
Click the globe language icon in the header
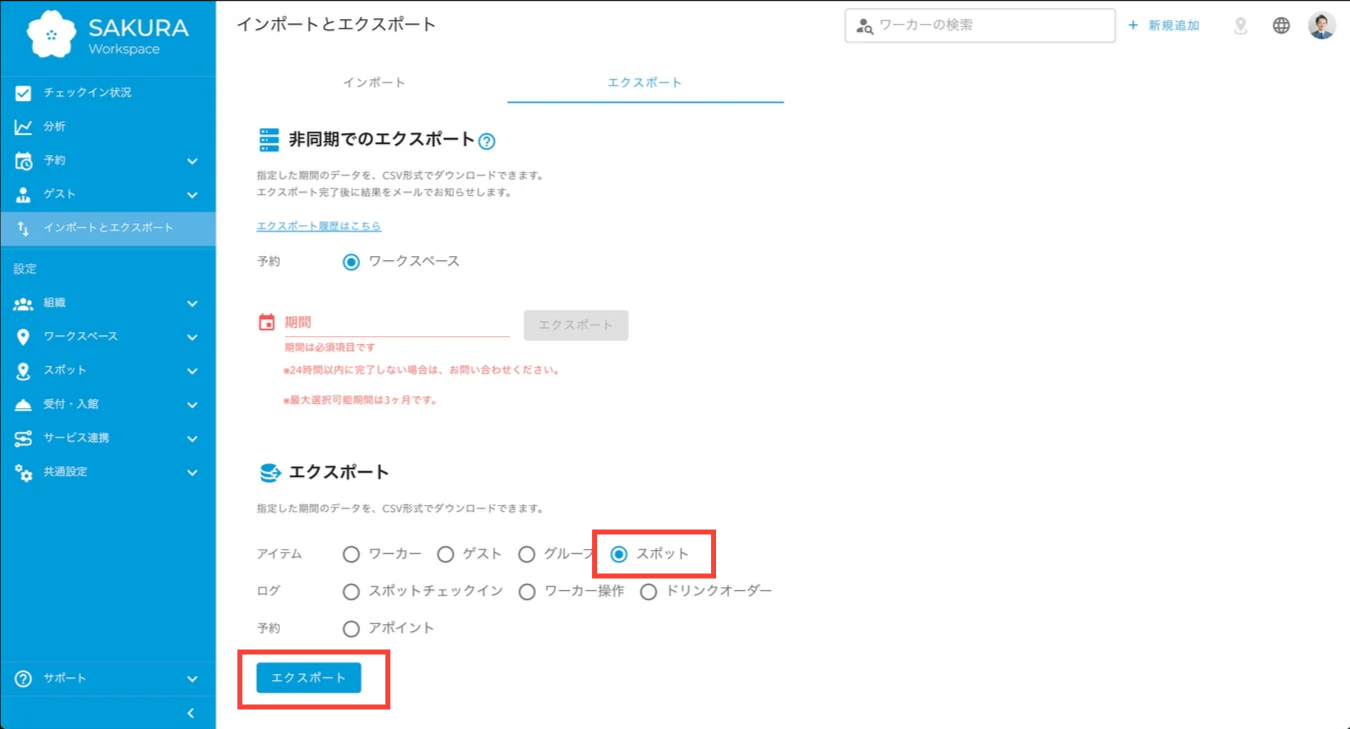pyautogui.click(x=1281, y=25)
